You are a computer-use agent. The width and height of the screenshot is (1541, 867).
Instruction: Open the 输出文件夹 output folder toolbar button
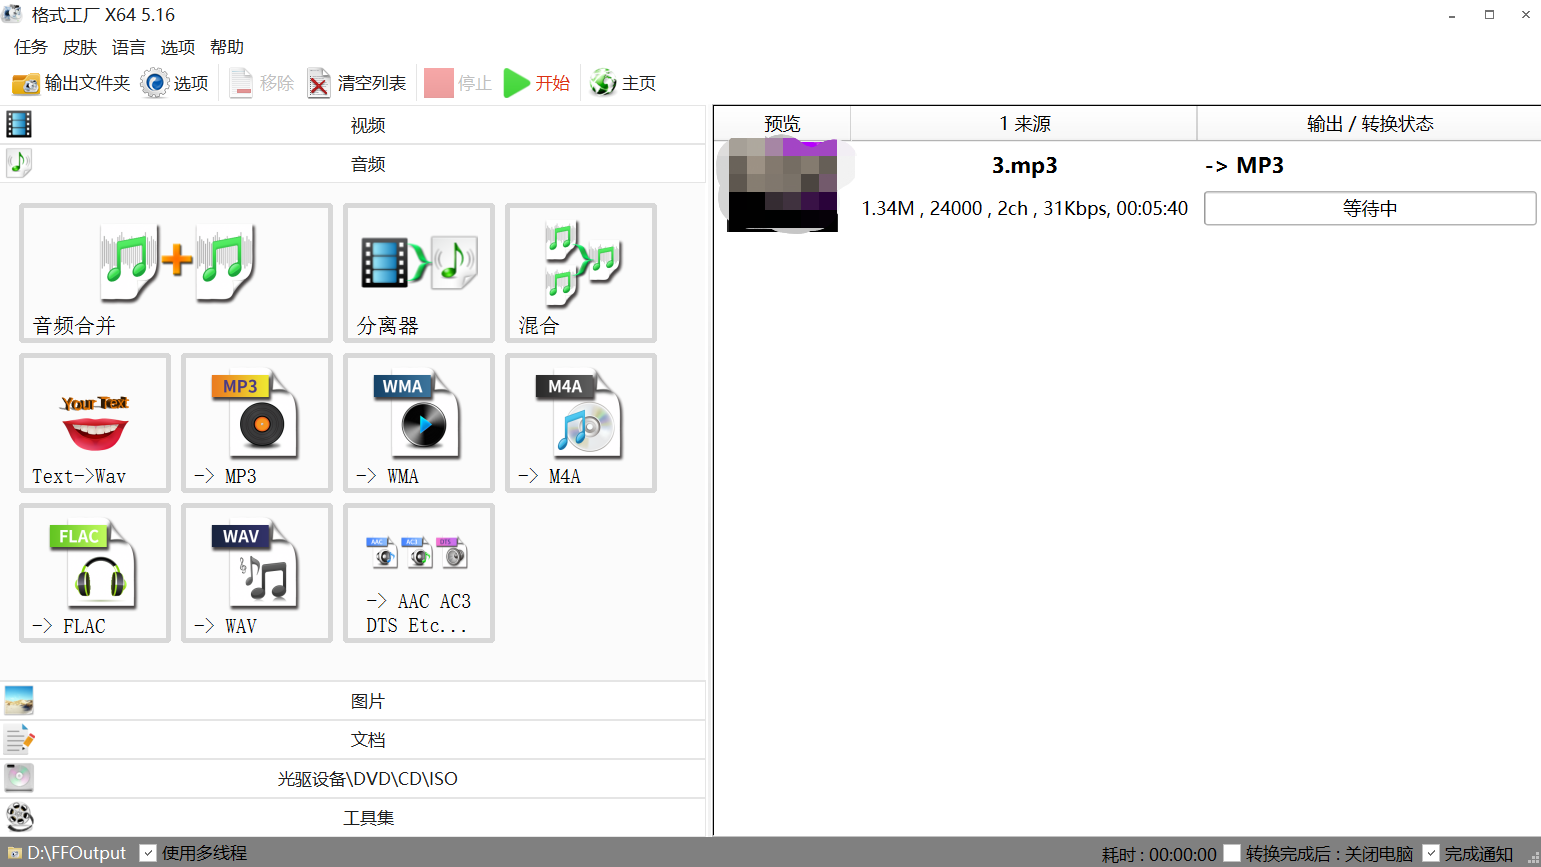(71, 83)
